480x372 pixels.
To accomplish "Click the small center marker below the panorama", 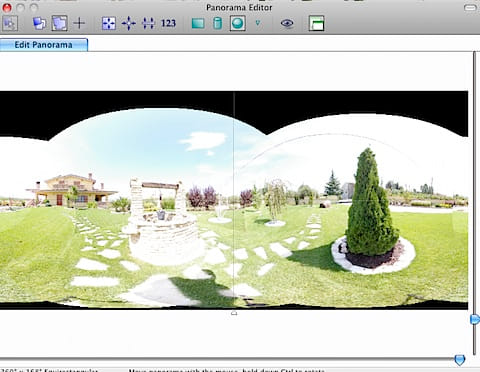I will (234, 313).
